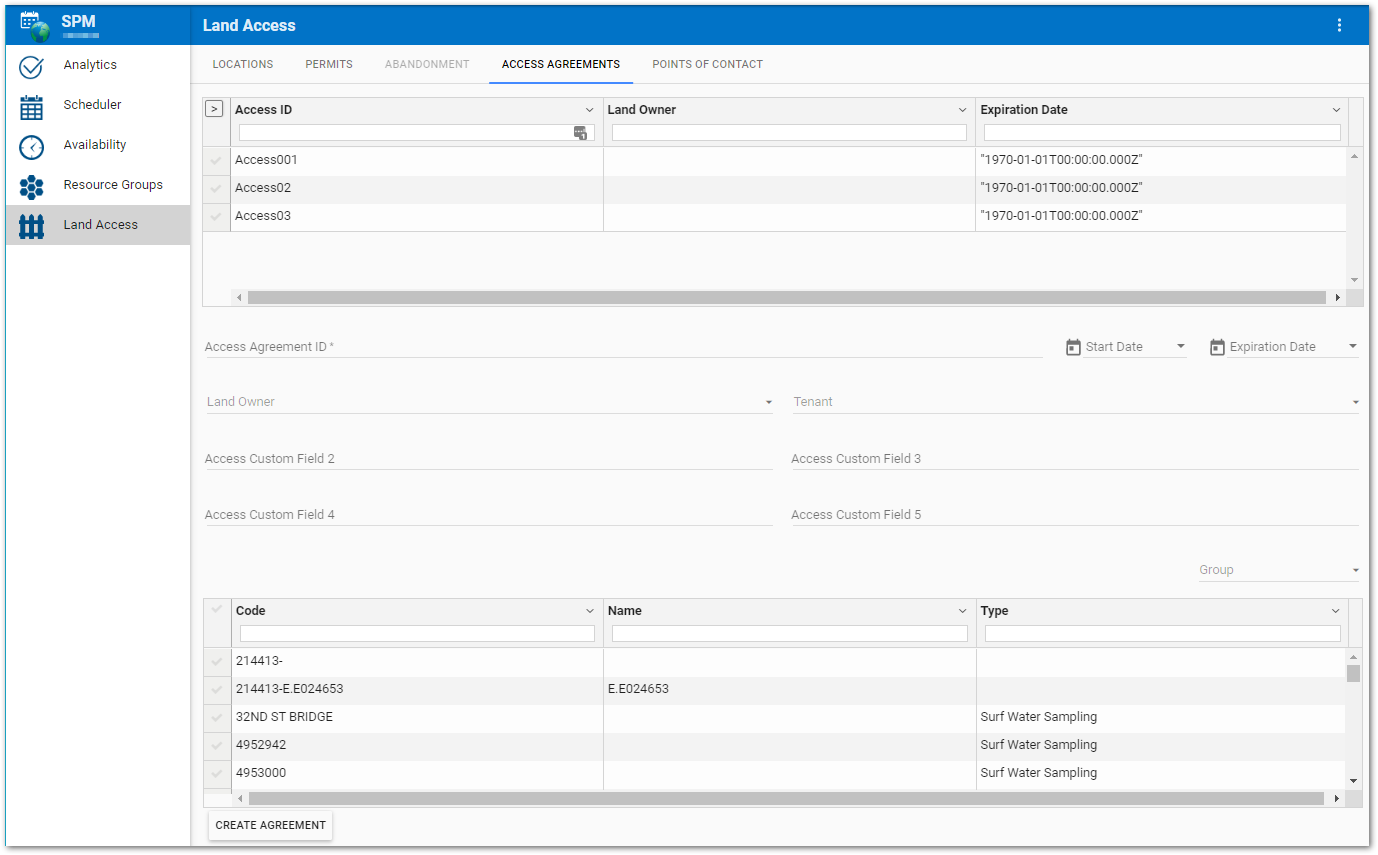1378x855 pixels.
Task: Toggle the checkmark for row Access001
Action: (216, 160)
